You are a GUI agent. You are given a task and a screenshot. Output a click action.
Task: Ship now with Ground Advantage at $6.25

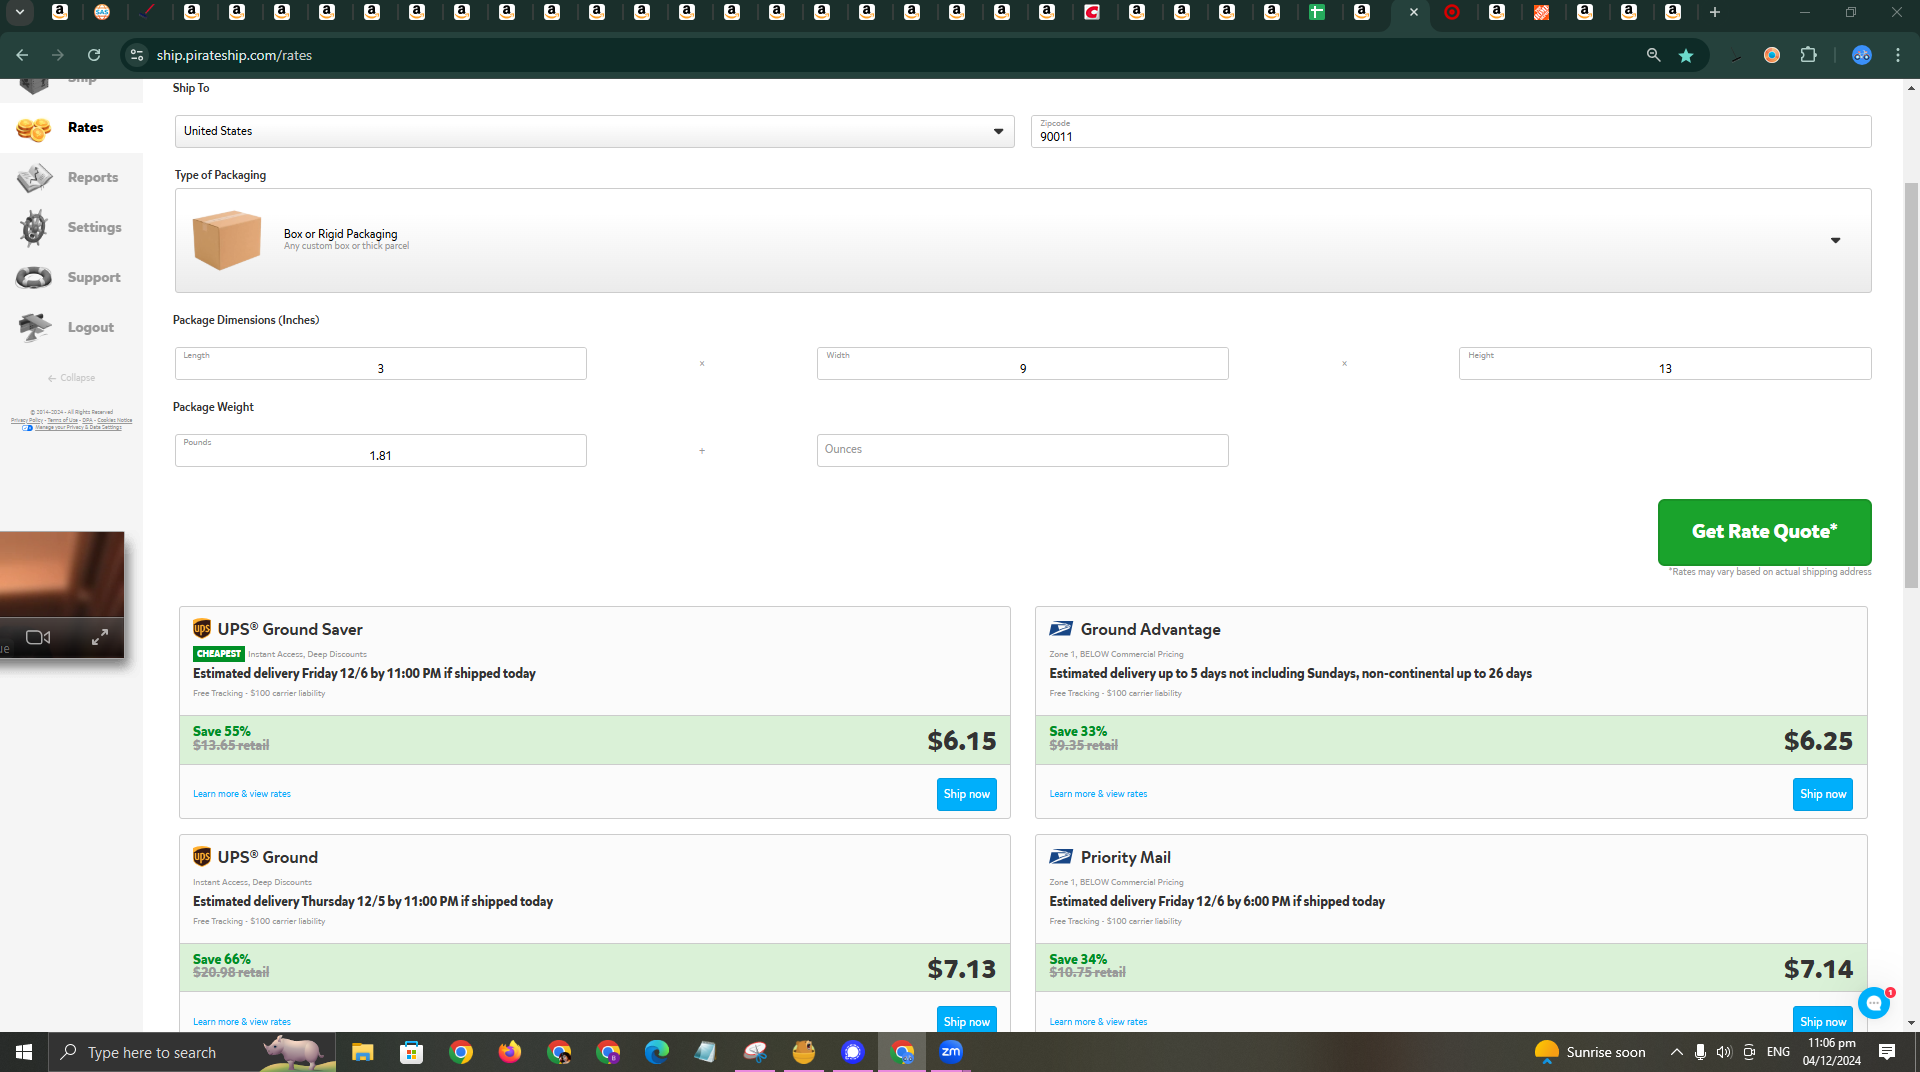pos(1822,794)
